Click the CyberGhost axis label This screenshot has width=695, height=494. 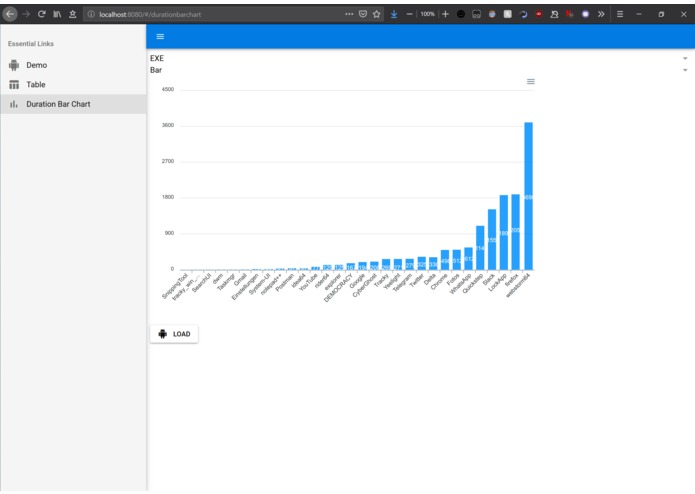(x=365, y=286)
